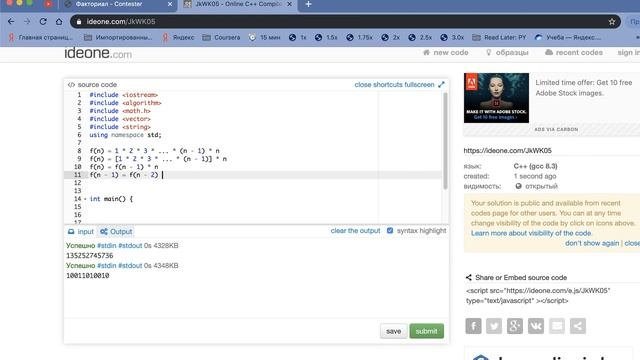Change visibility via the открытый globe icon
640x360 pixels.
(518, 186)
